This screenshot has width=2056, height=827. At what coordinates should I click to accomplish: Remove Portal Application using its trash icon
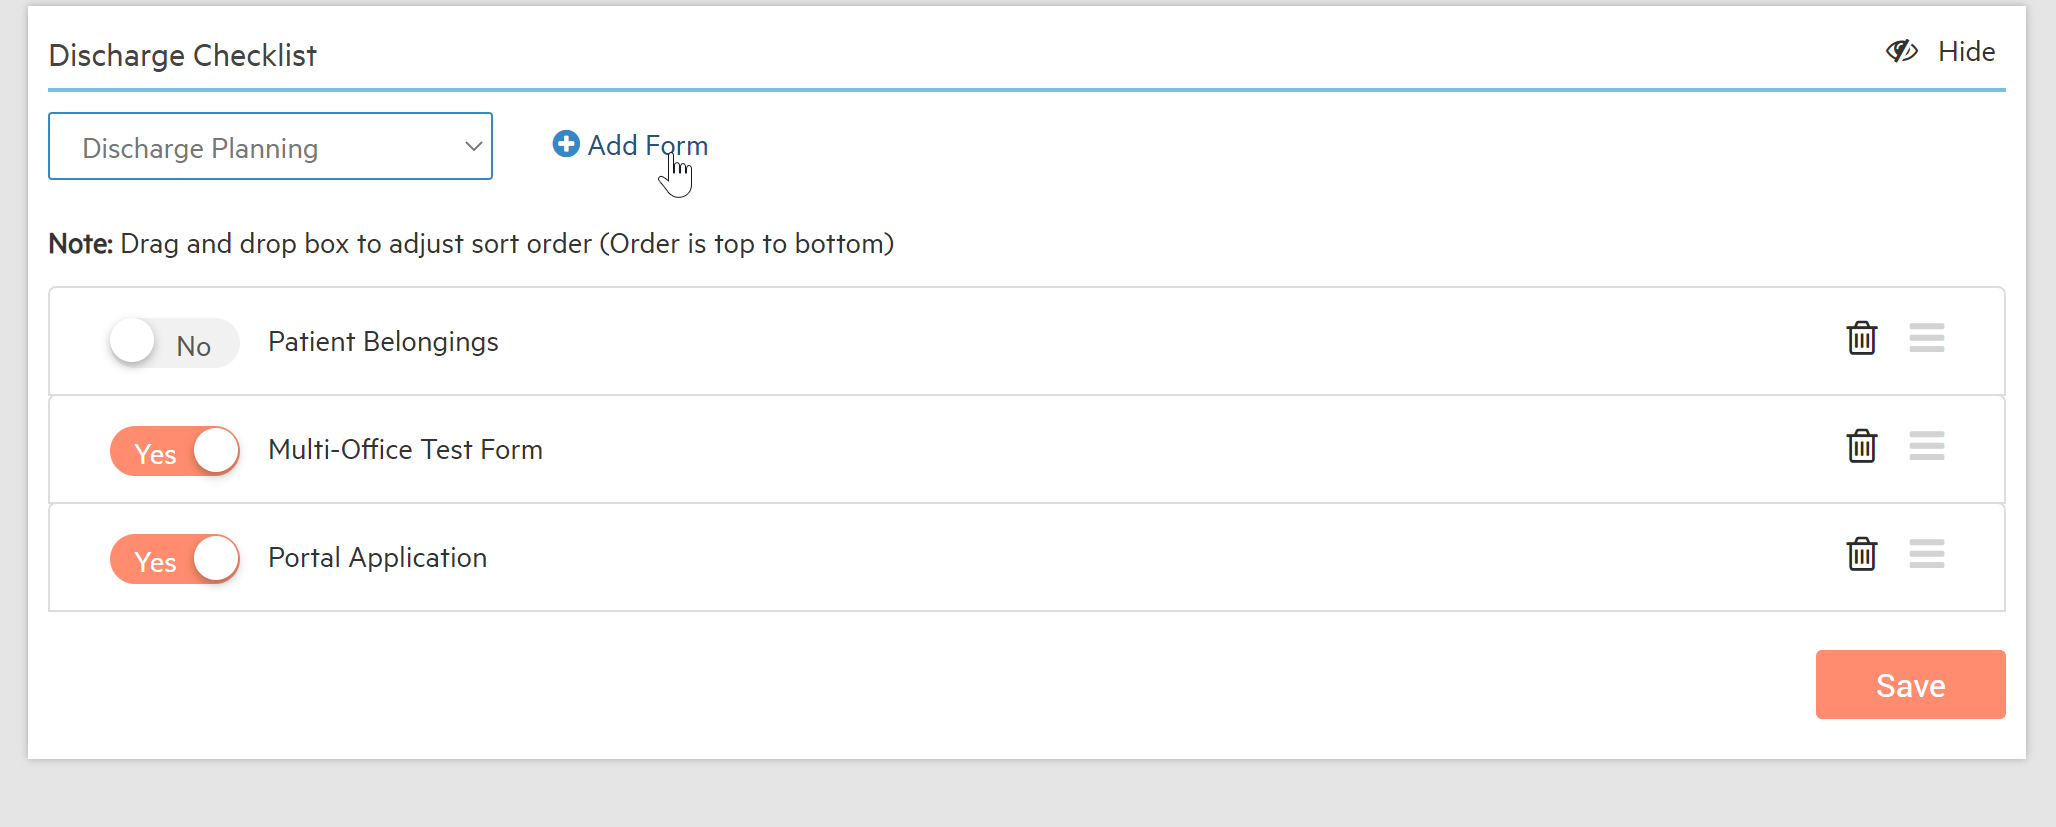point(1861,554)
